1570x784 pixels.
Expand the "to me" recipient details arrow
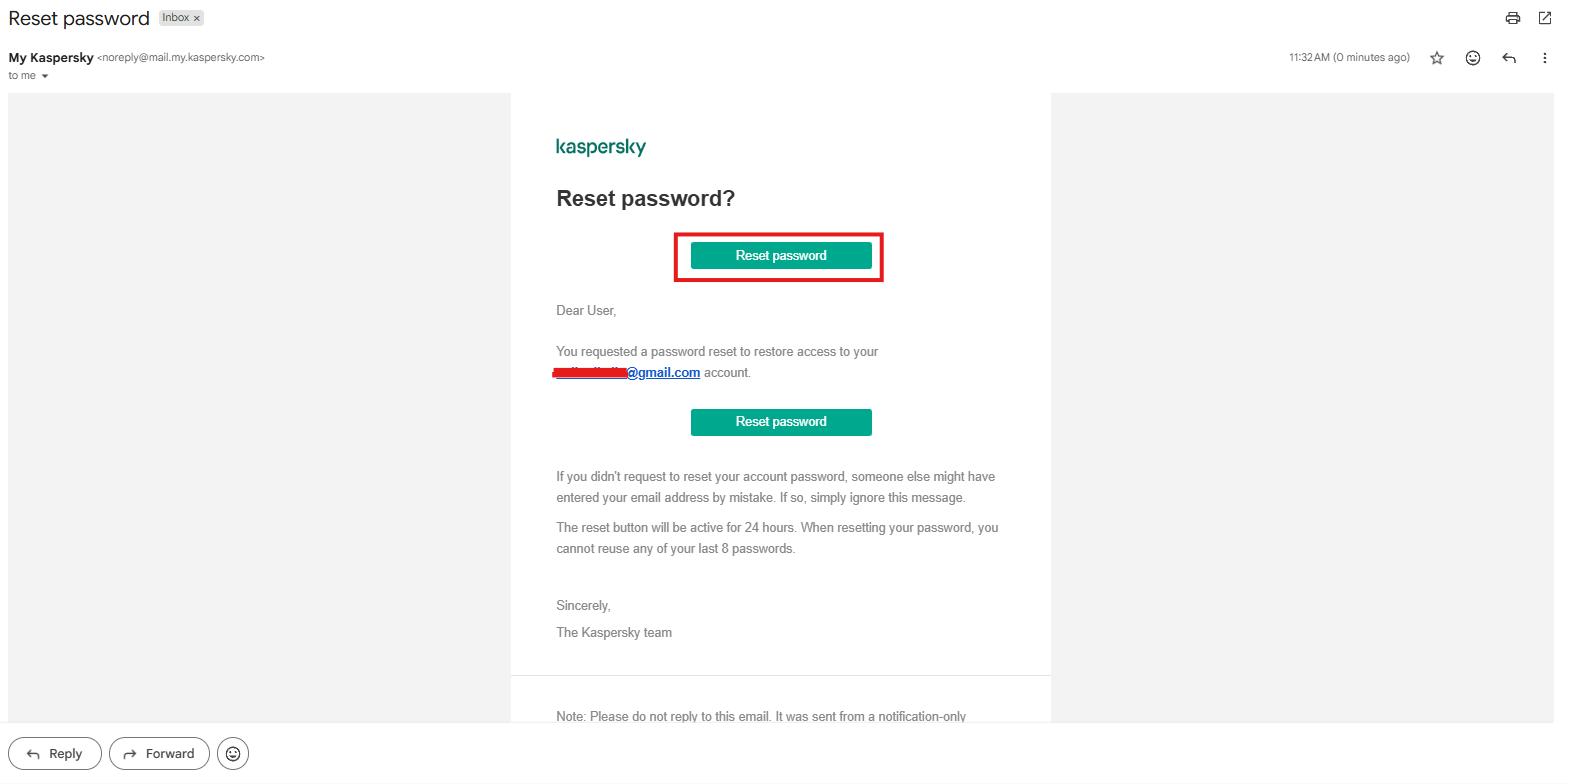[x=45, y=76]
